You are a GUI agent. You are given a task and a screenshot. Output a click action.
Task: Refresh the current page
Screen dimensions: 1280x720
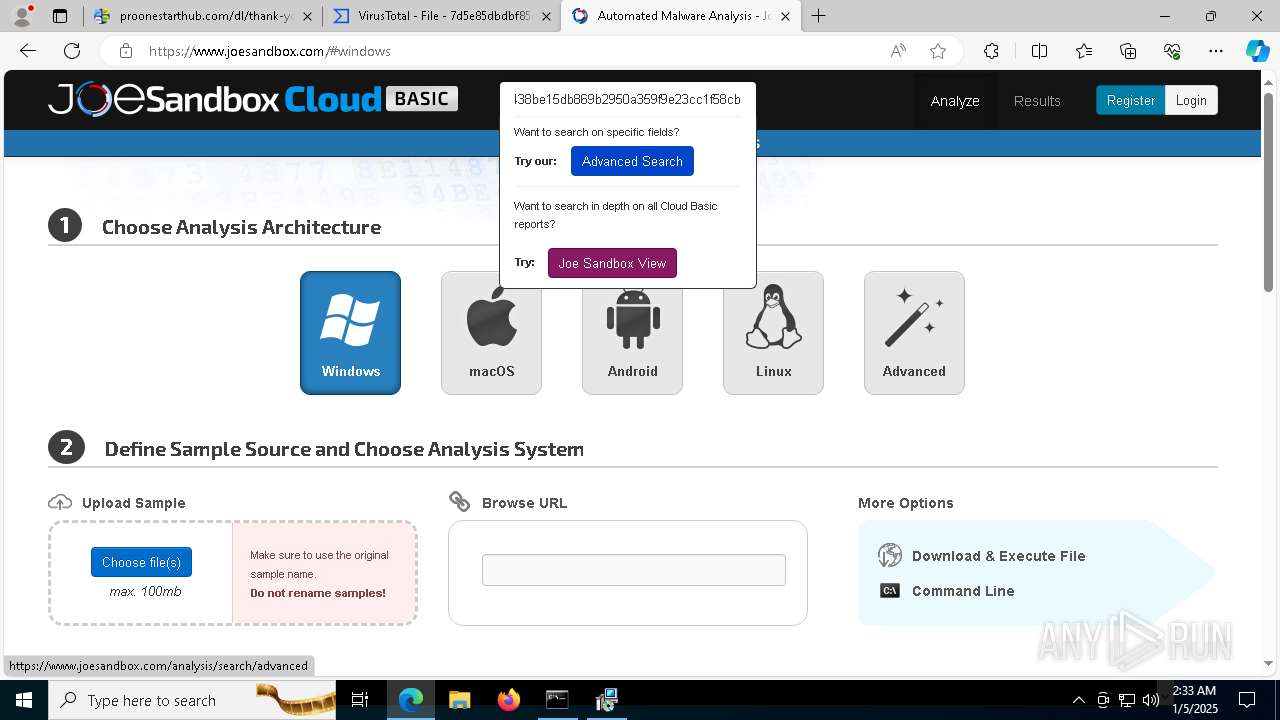tap(72, 51)
